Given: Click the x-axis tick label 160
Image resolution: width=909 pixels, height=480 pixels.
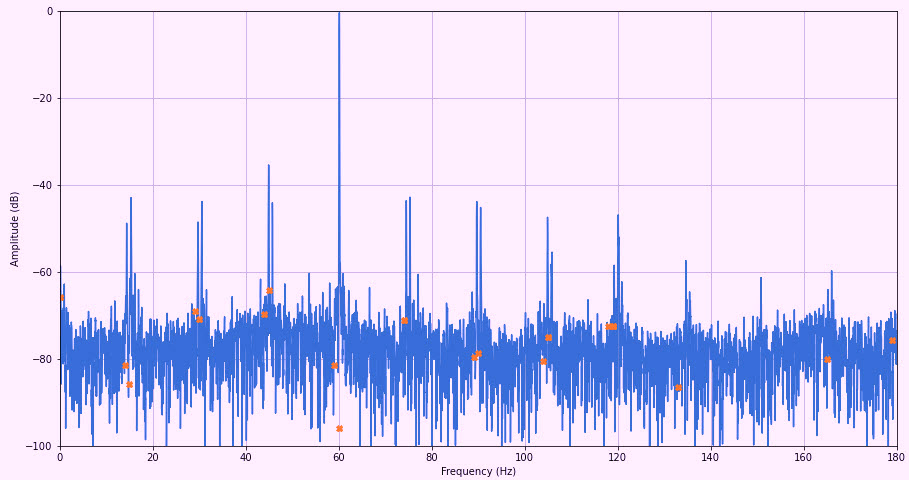Looking at the screenshot, I should tap(803, 457).
